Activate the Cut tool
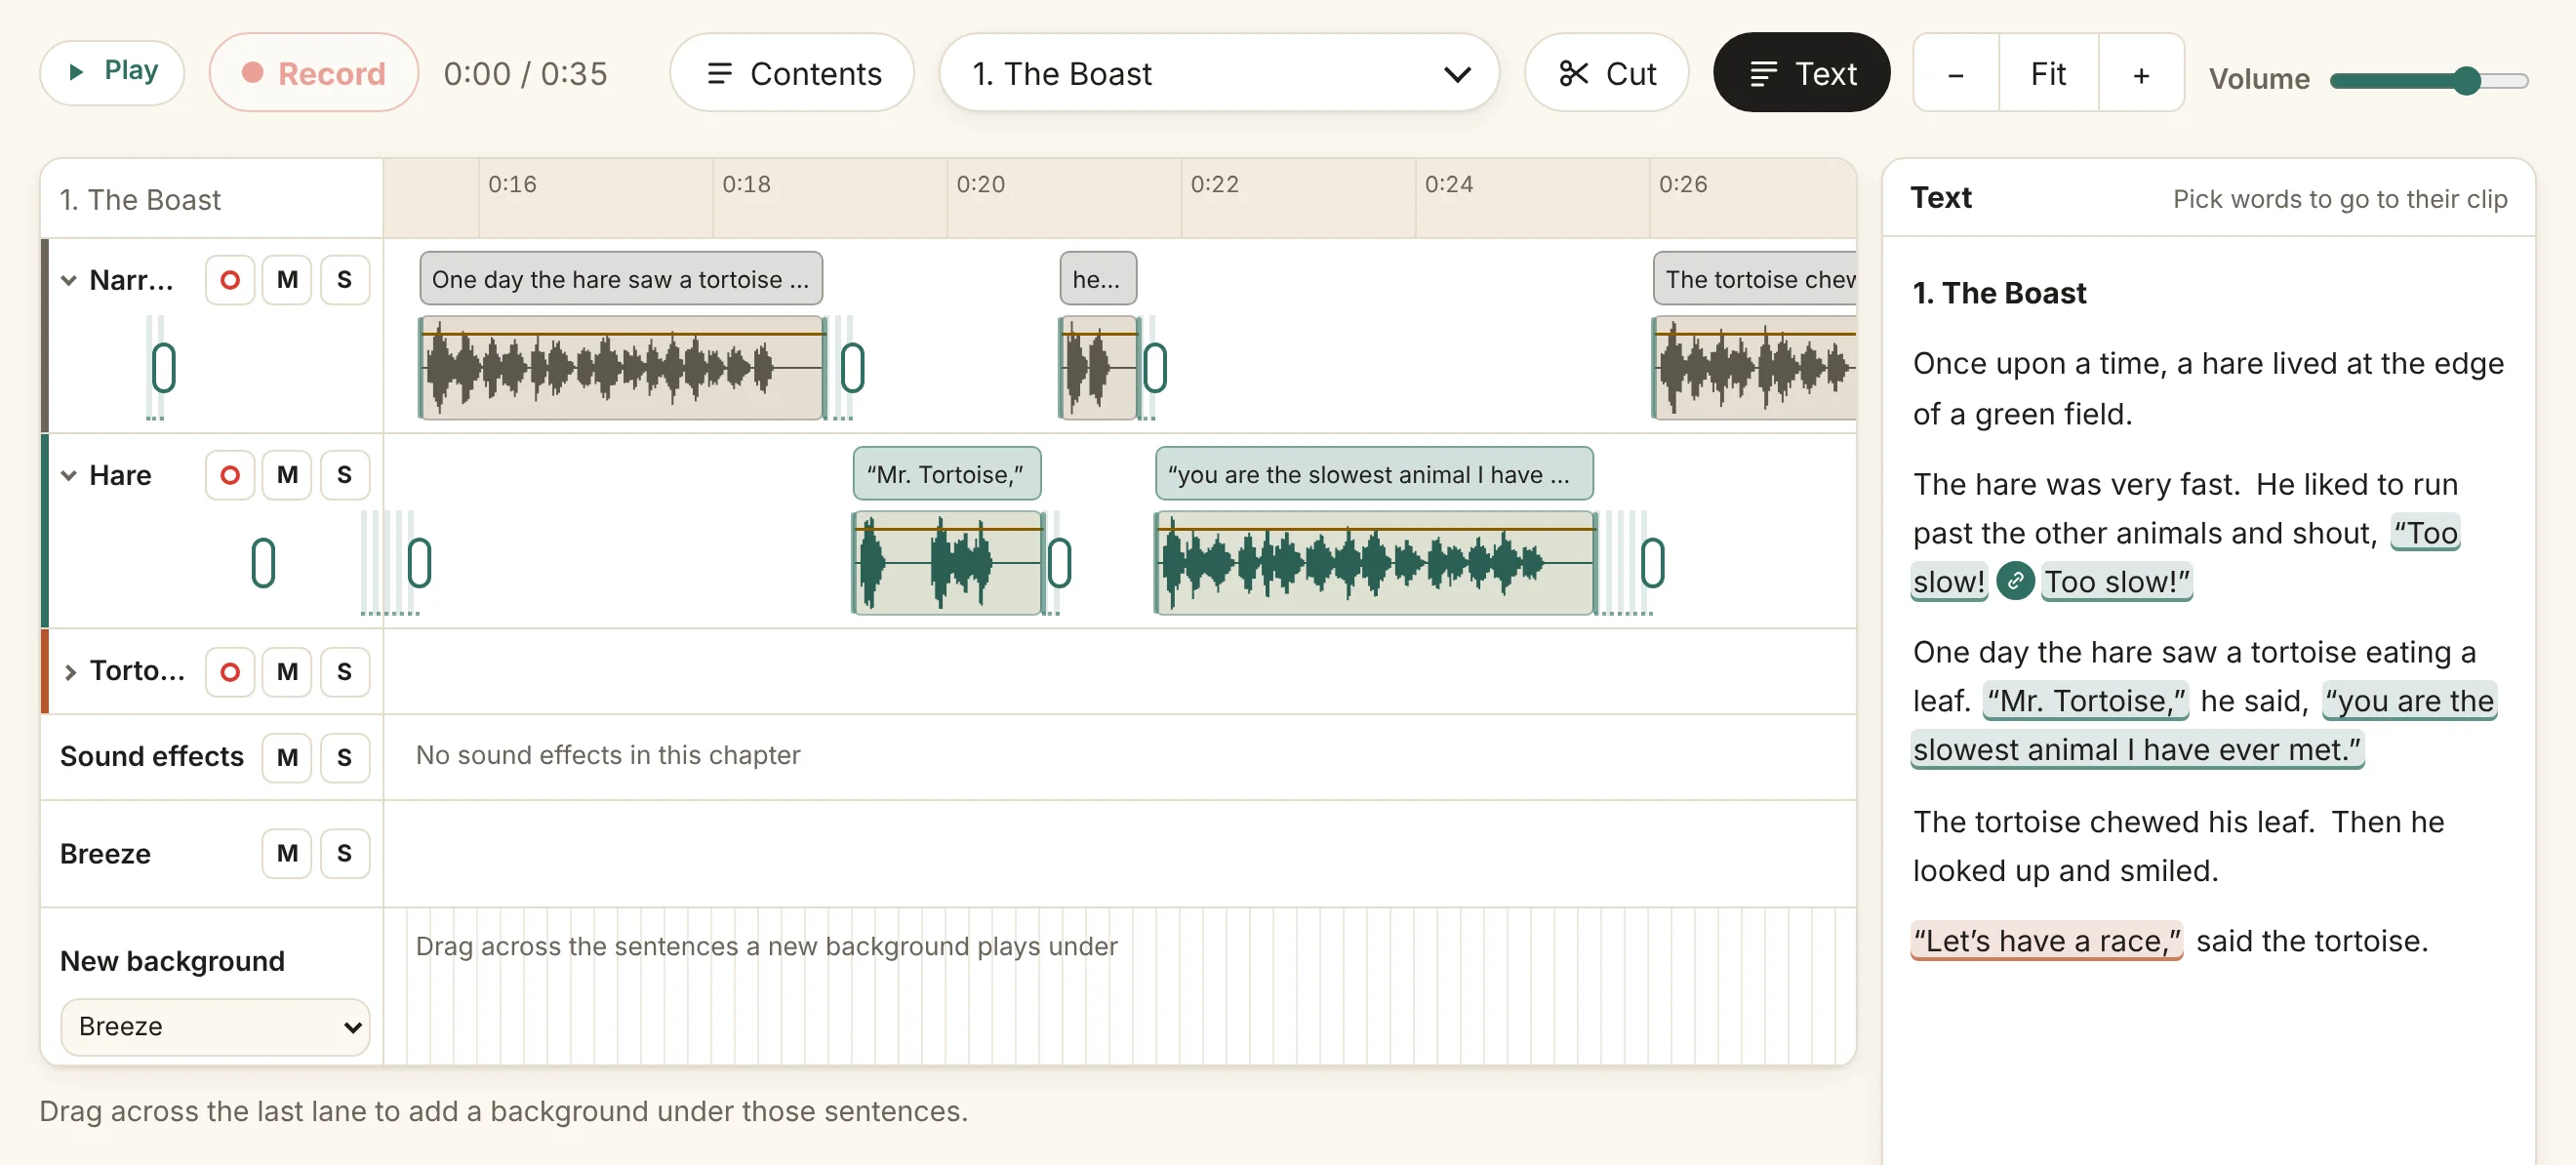Image resolution: width=2576 pixels, height=1165 pixels. [1606, 73]
